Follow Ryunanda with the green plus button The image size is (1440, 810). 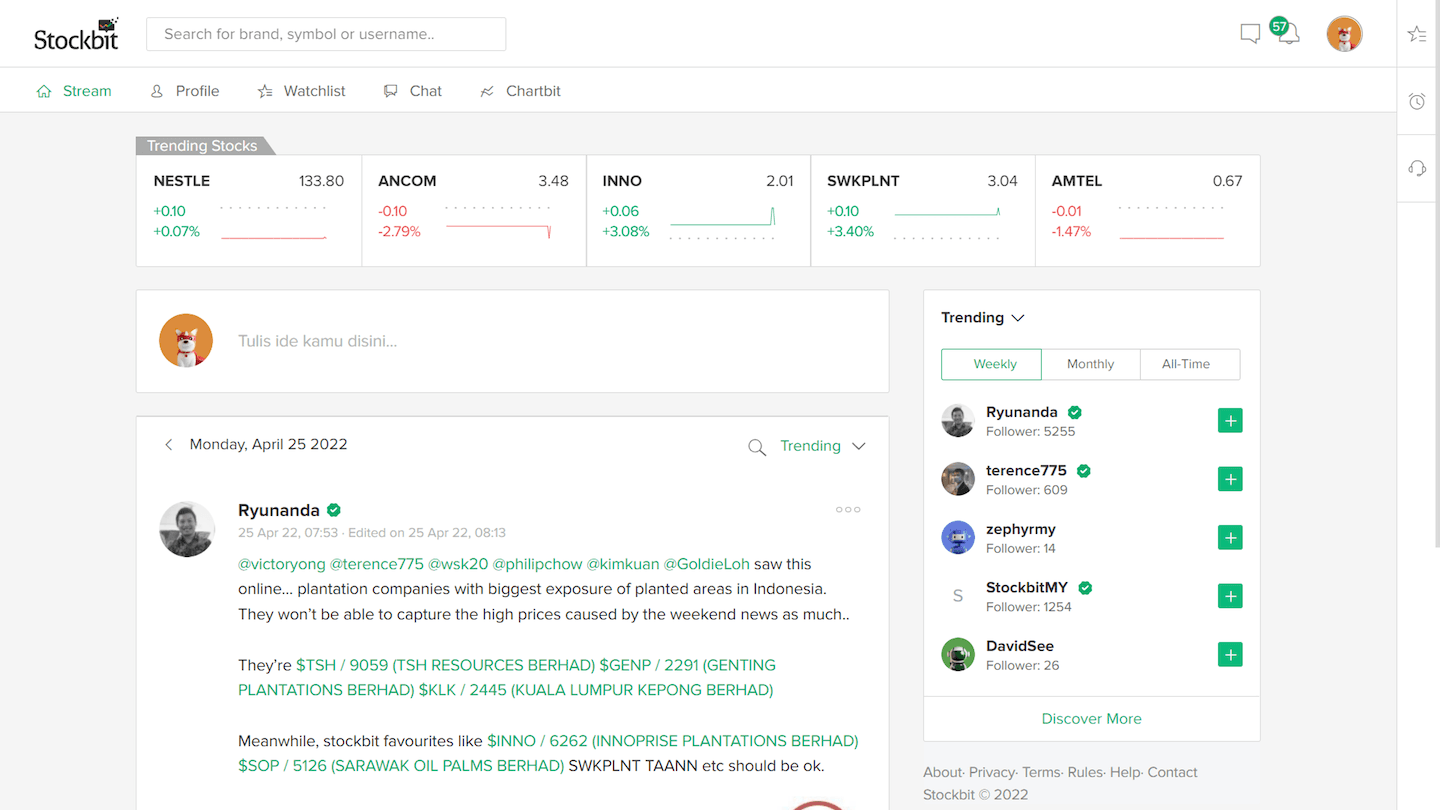click(x=1229, y=420)
